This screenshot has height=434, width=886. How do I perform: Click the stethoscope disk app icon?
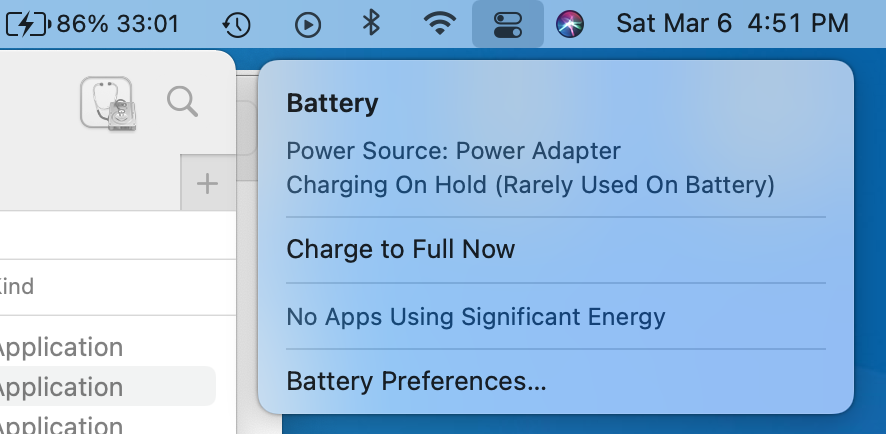(x=108, y=103)
